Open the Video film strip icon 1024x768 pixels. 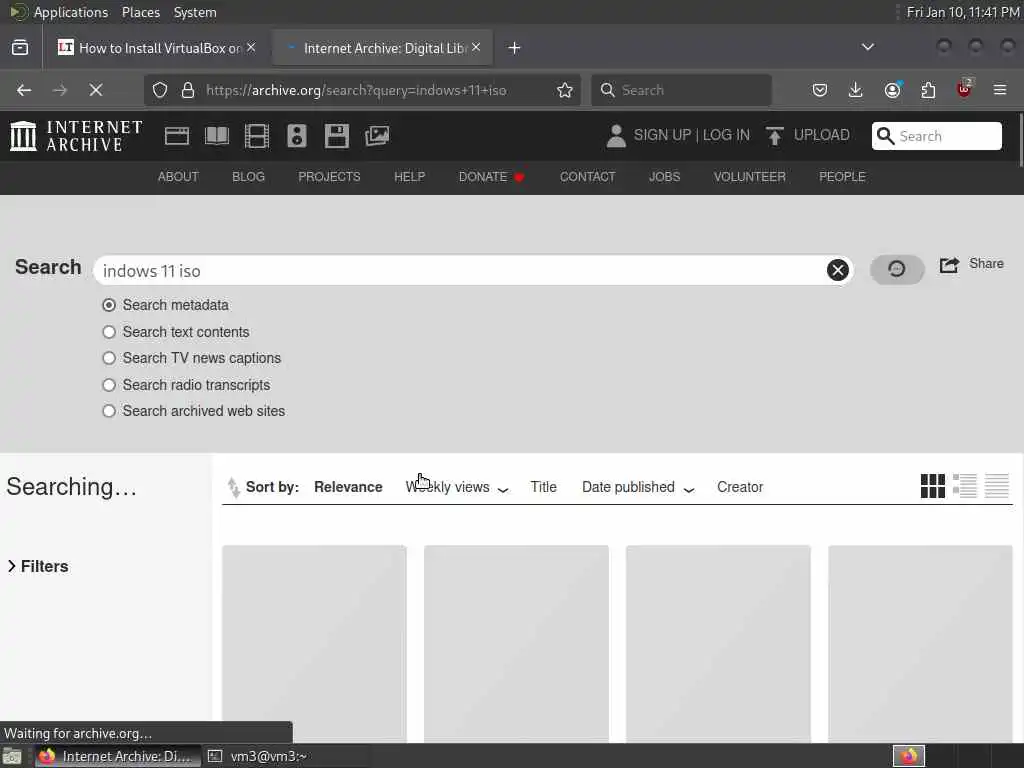click(257, 136)
